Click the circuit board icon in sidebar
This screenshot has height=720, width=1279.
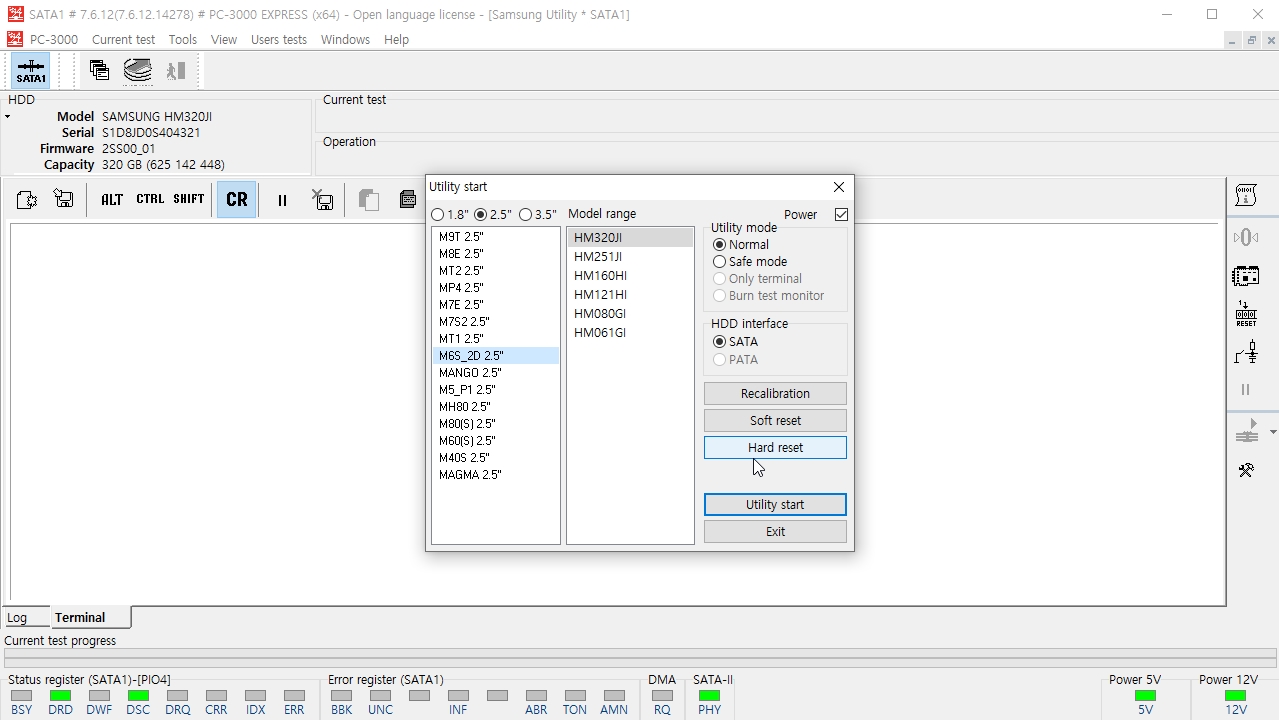1246,275
